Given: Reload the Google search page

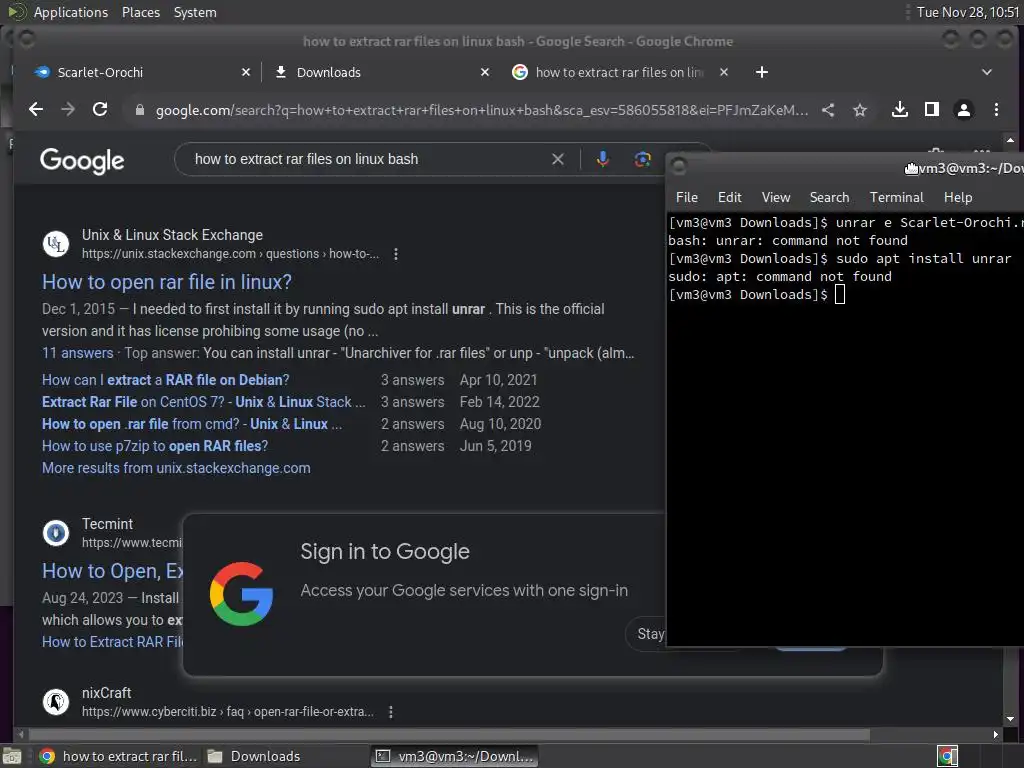Looking at the screenshot, I should [x=100, y=110].
